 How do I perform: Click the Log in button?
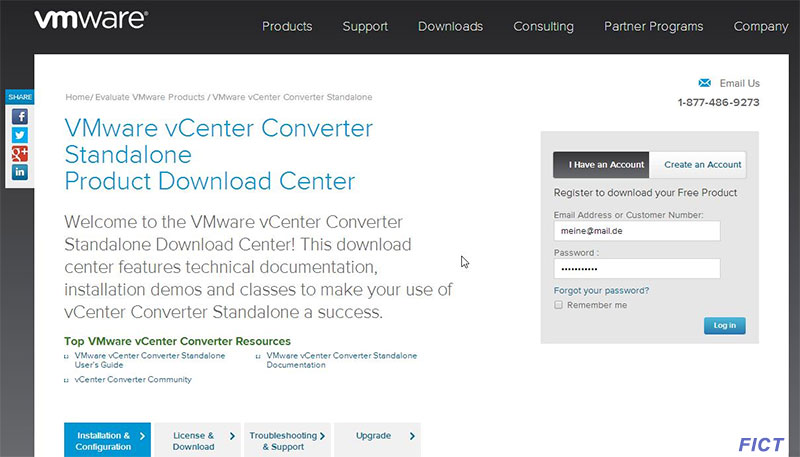724,325
